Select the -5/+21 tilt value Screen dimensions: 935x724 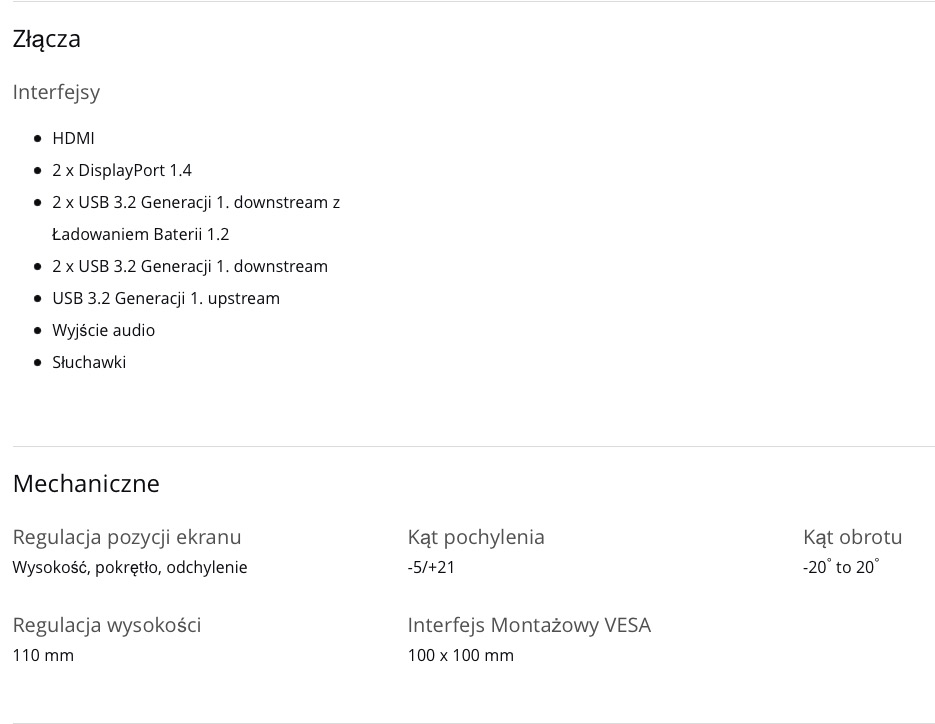pos(431,567)
